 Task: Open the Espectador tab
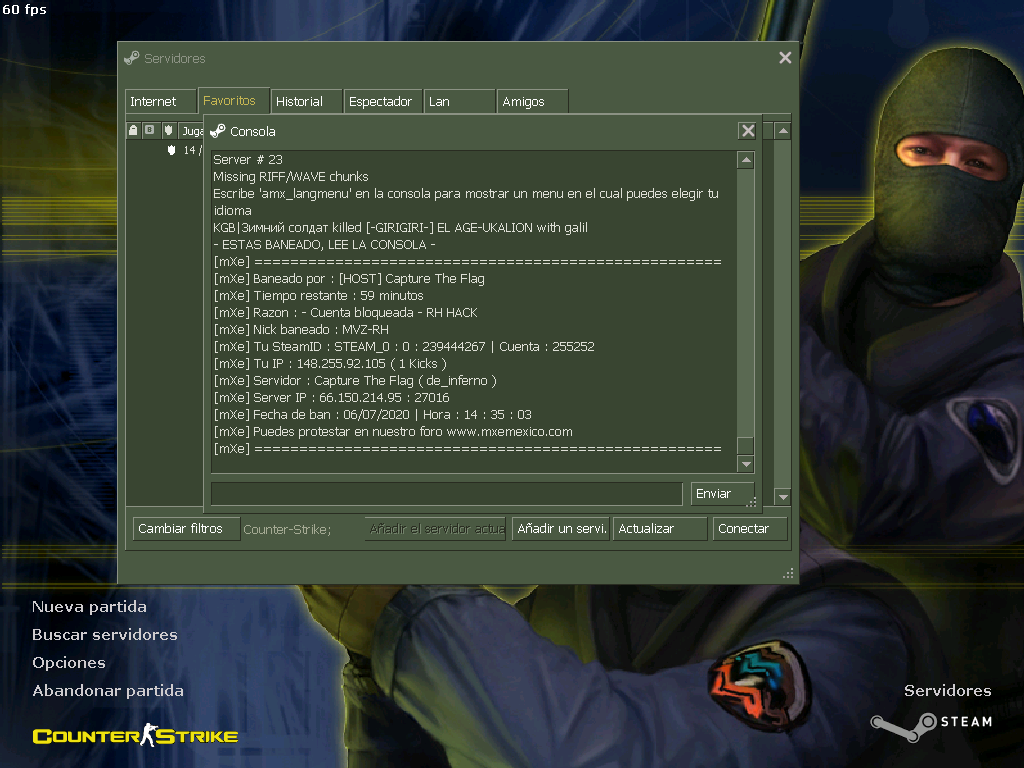[383, 101]
